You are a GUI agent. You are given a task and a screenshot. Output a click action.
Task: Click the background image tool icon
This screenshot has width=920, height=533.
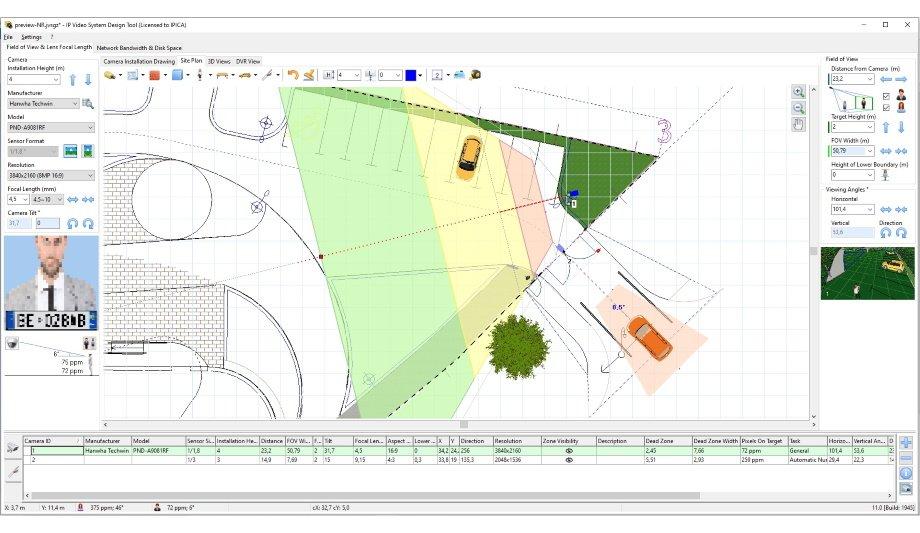133,75
